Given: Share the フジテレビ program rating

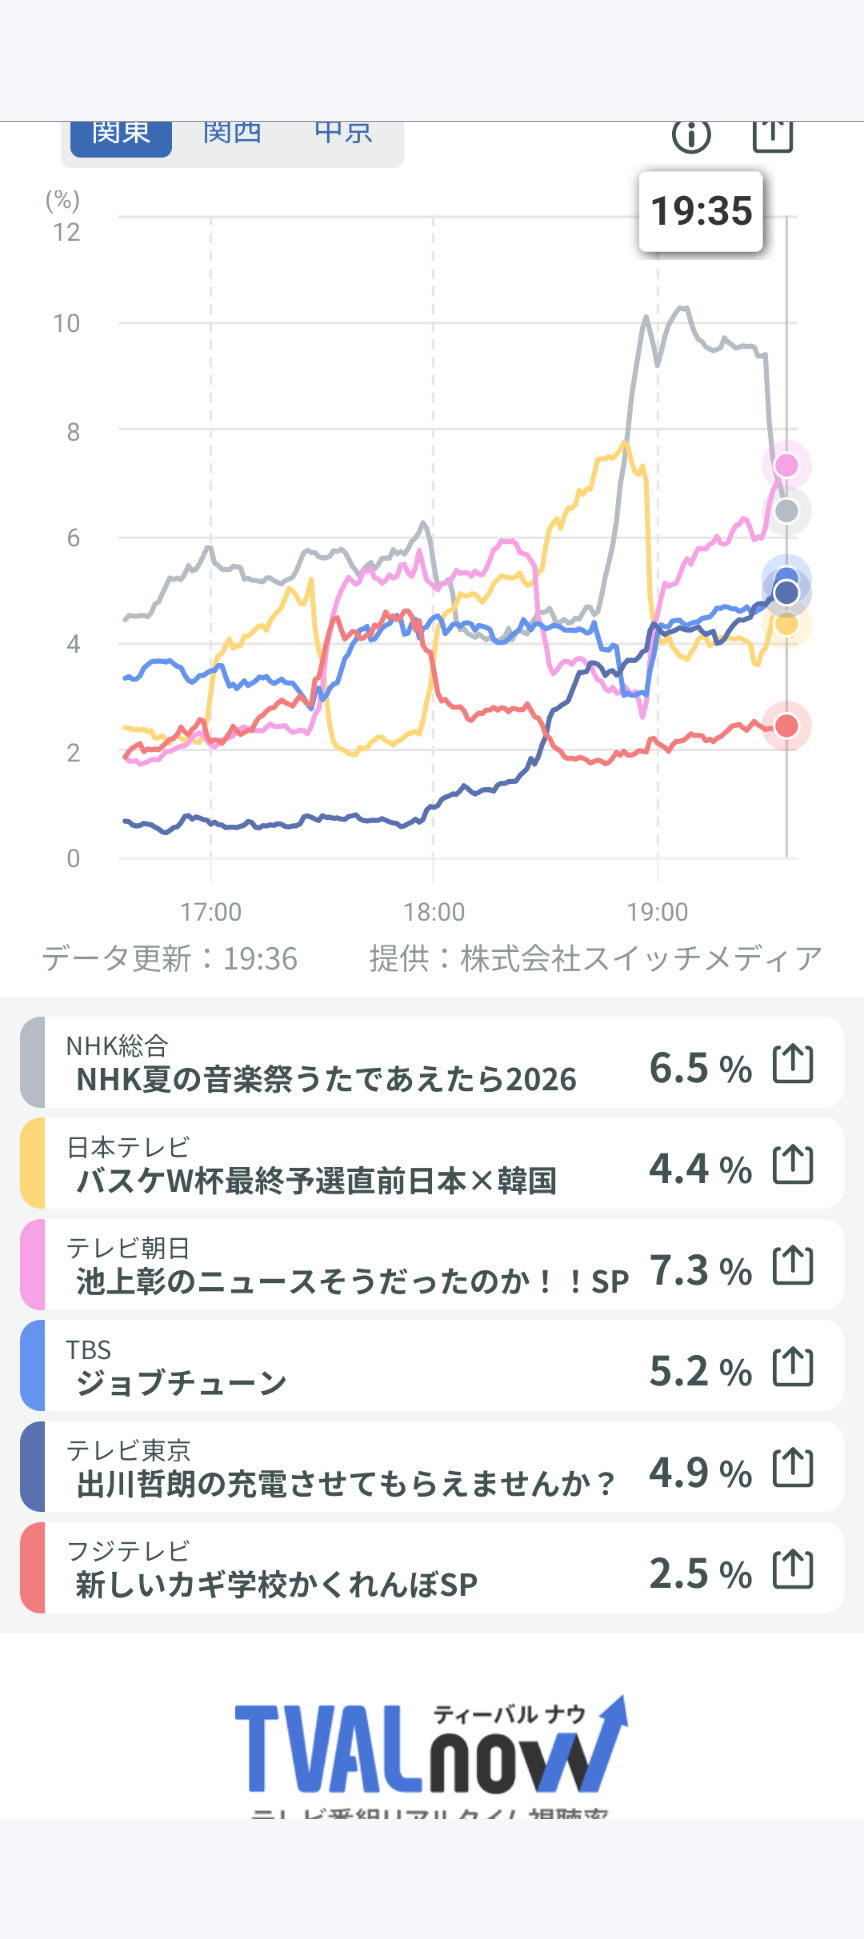Looking at the screenshot, I should coord(793,1569).
